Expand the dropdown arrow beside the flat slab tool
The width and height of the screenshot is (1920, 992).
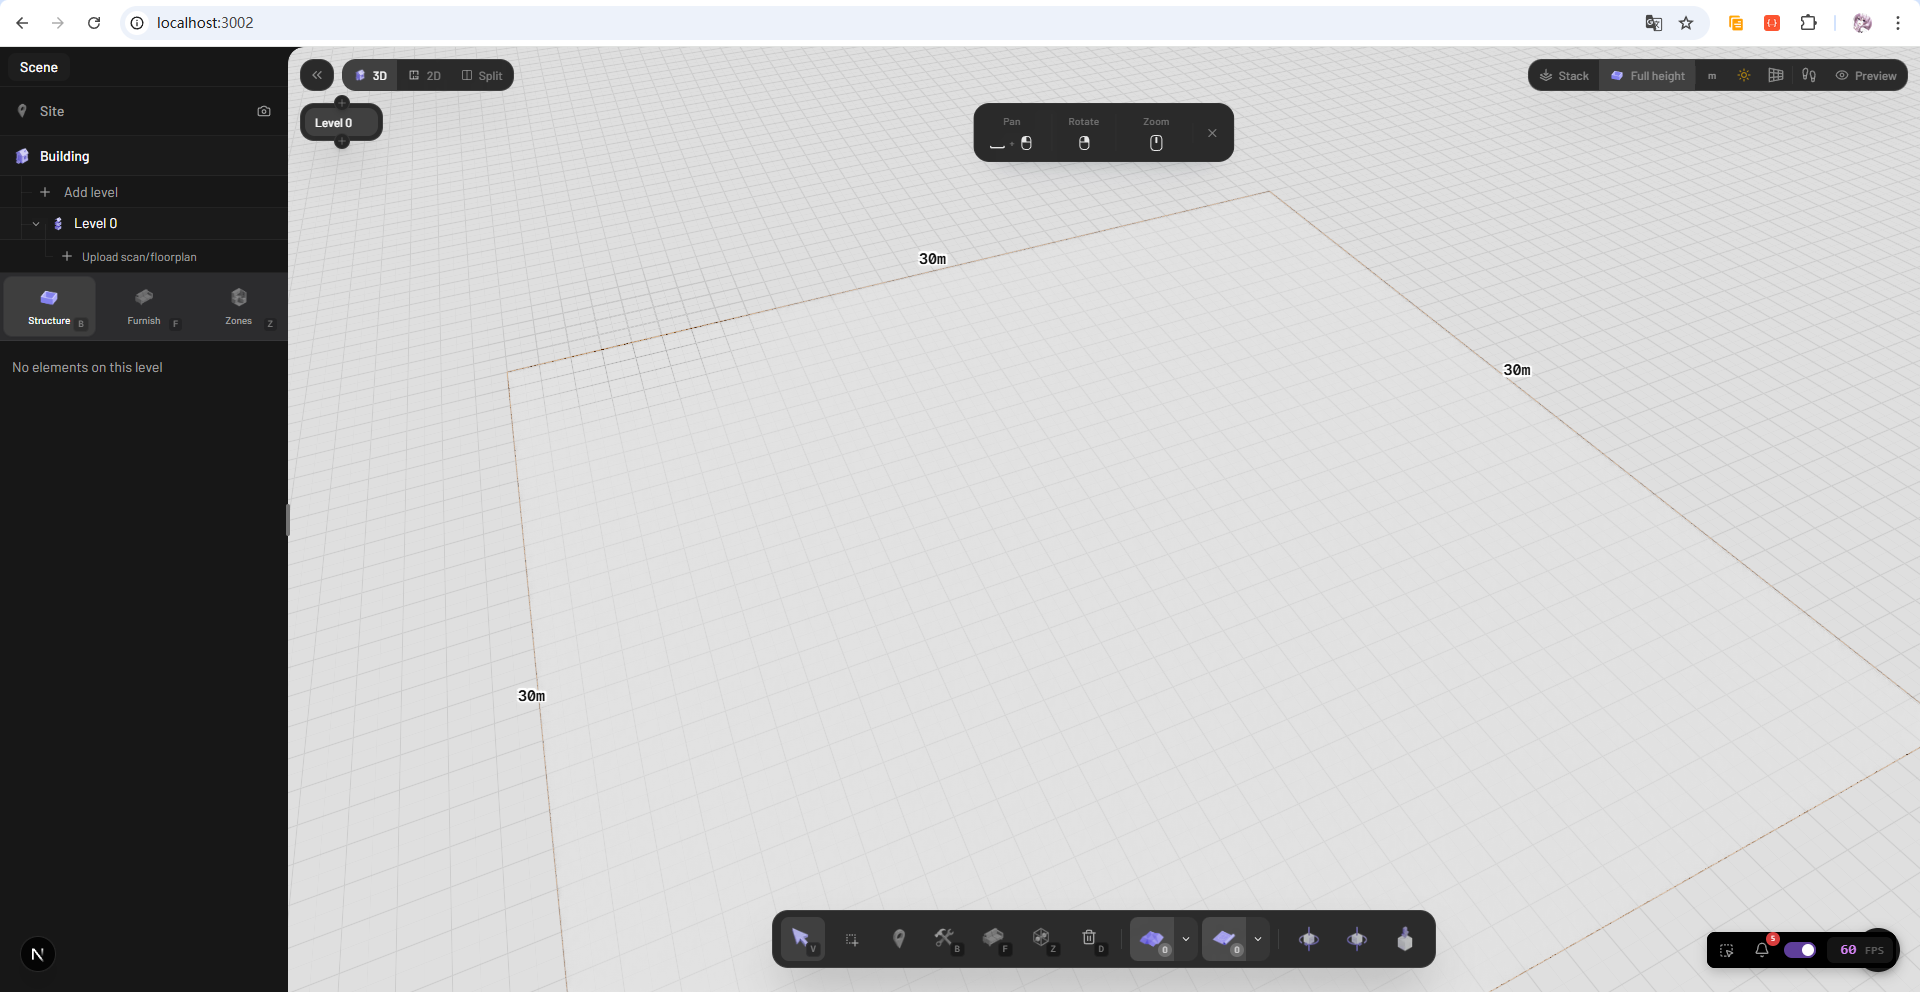click(x=1258, y=939)
